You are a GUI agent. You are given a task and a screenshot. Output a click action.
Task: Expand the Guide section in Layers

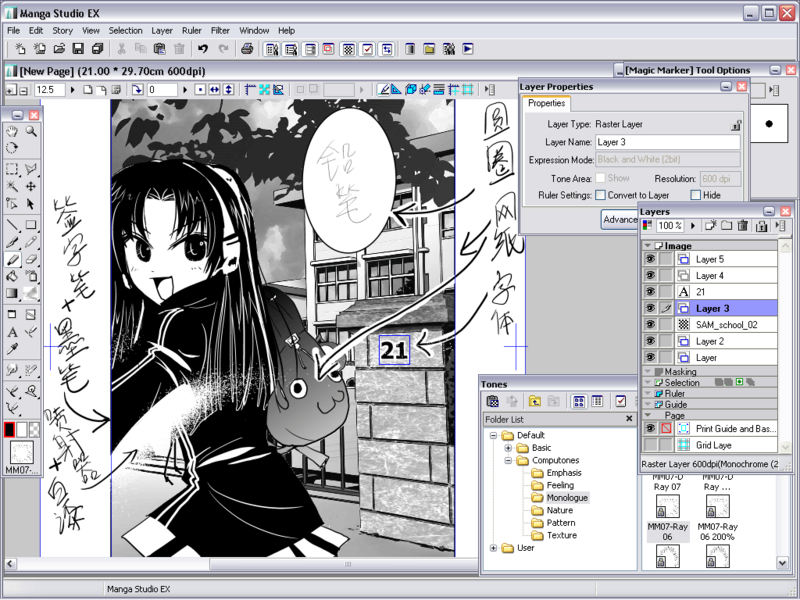648,405
